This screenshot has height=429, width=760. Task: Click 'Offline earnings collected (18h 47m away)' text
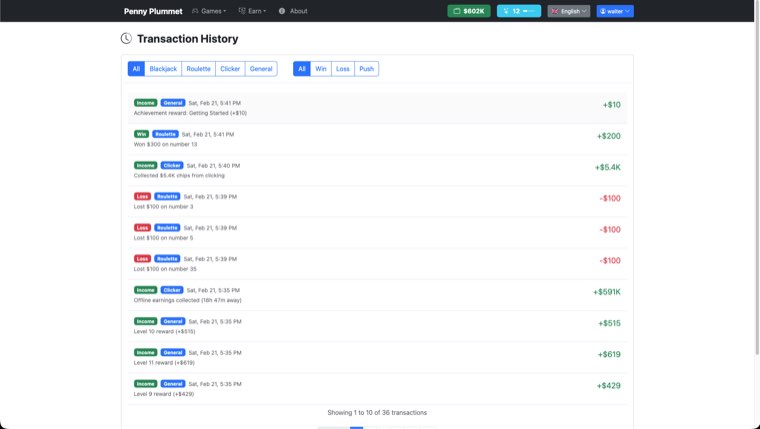(x=188, y=300)
